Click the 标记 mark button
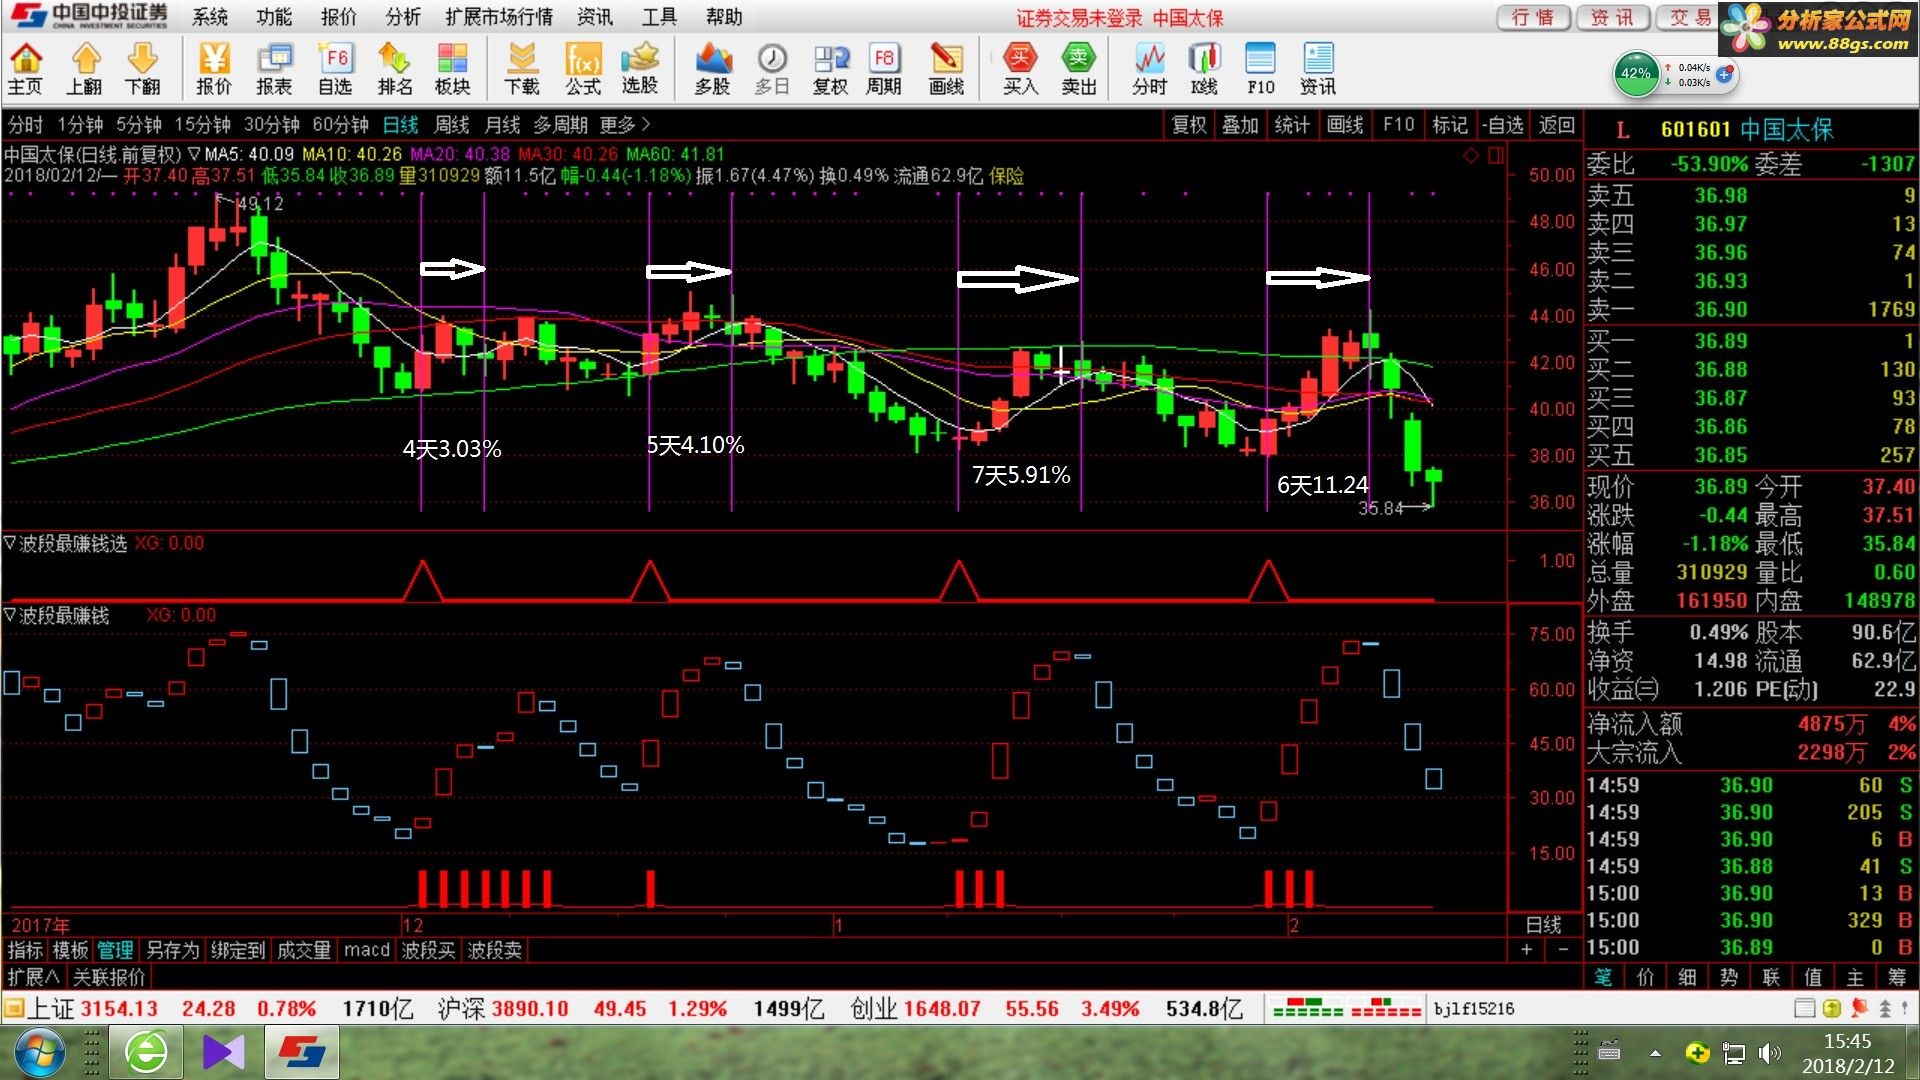 pyautogui.click(x=1450, y=125)
